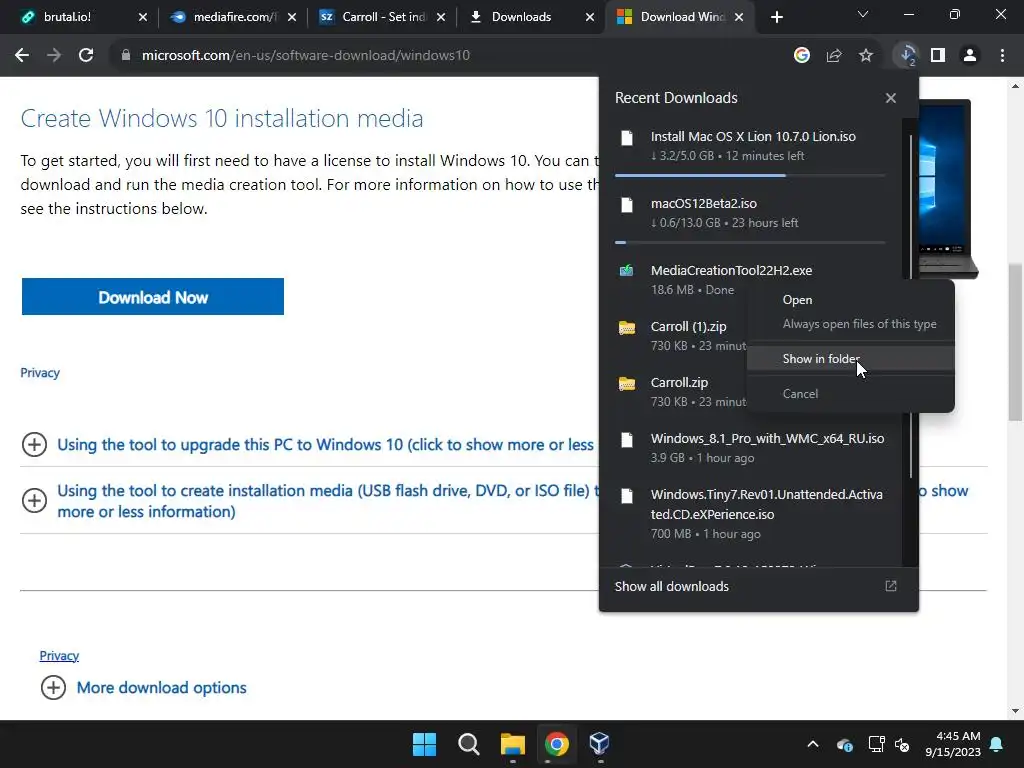Select Install Mac OS X Lion 10.7.0 Lion.iso
Screen dimensions: 1024x768
pos(753,136)
